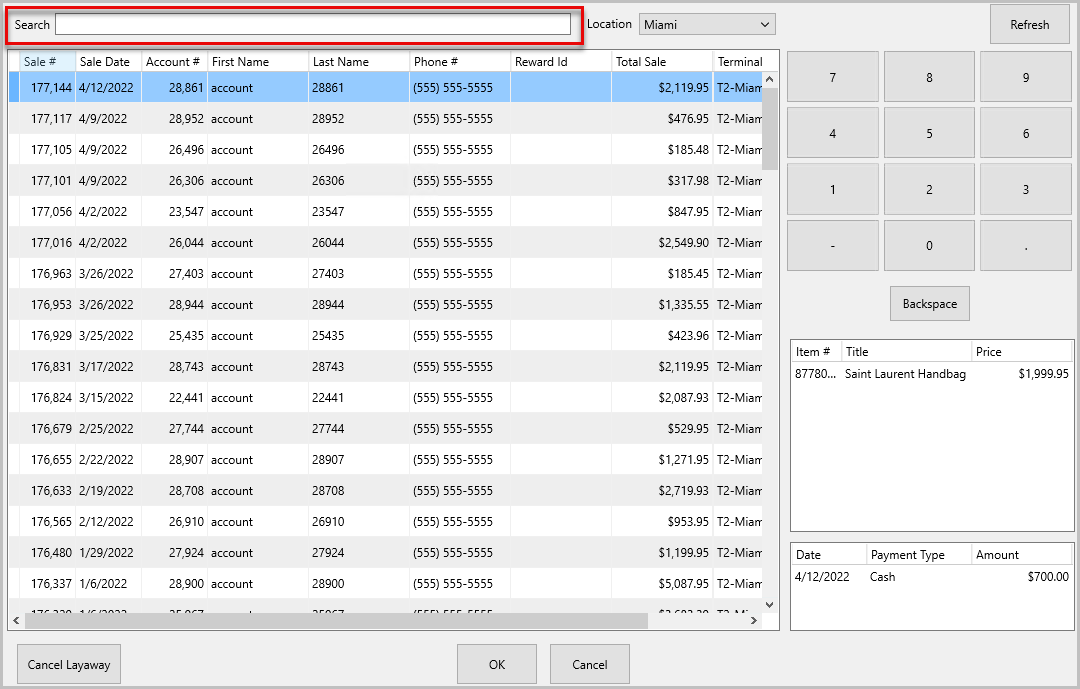This screenshot has height=689, width=1080.
Task: Tap keypad digit 9
Action: [1026, 77]
